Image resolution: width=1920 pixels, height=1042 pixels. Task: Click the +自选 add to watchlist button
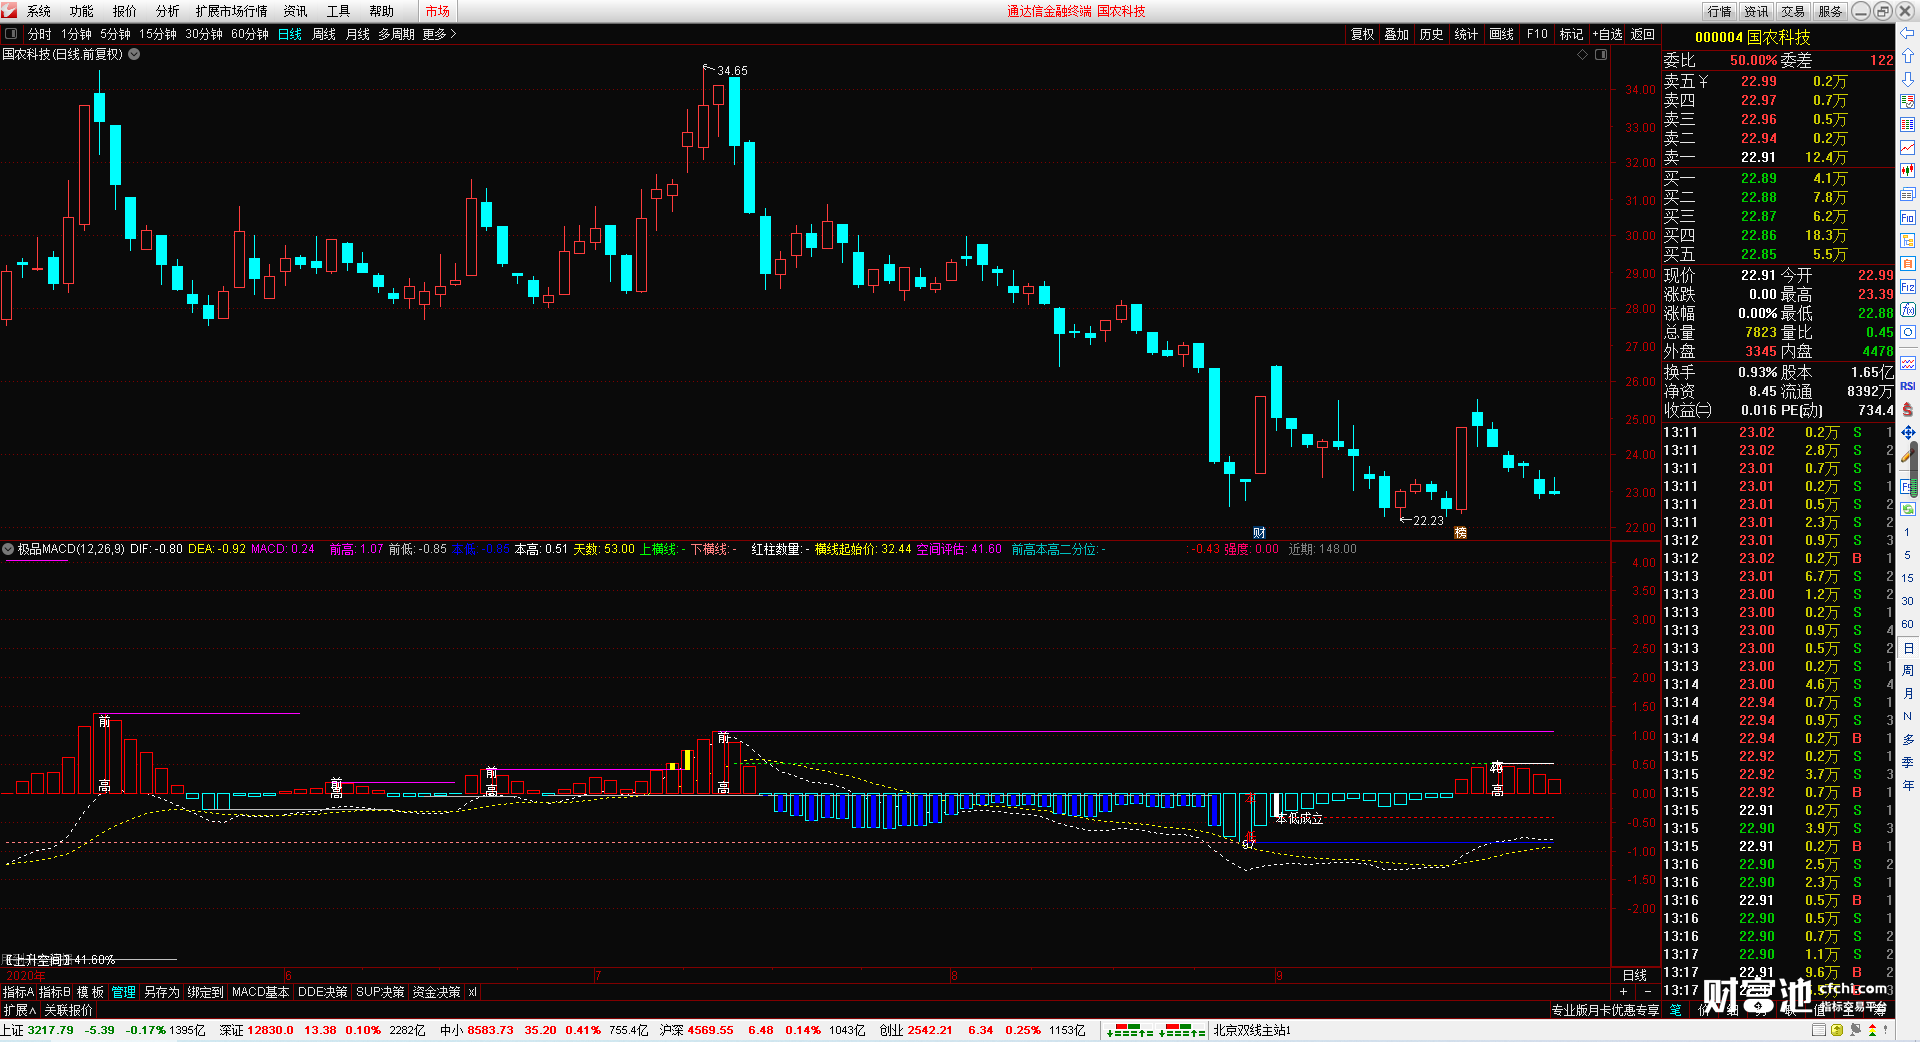1608,34
